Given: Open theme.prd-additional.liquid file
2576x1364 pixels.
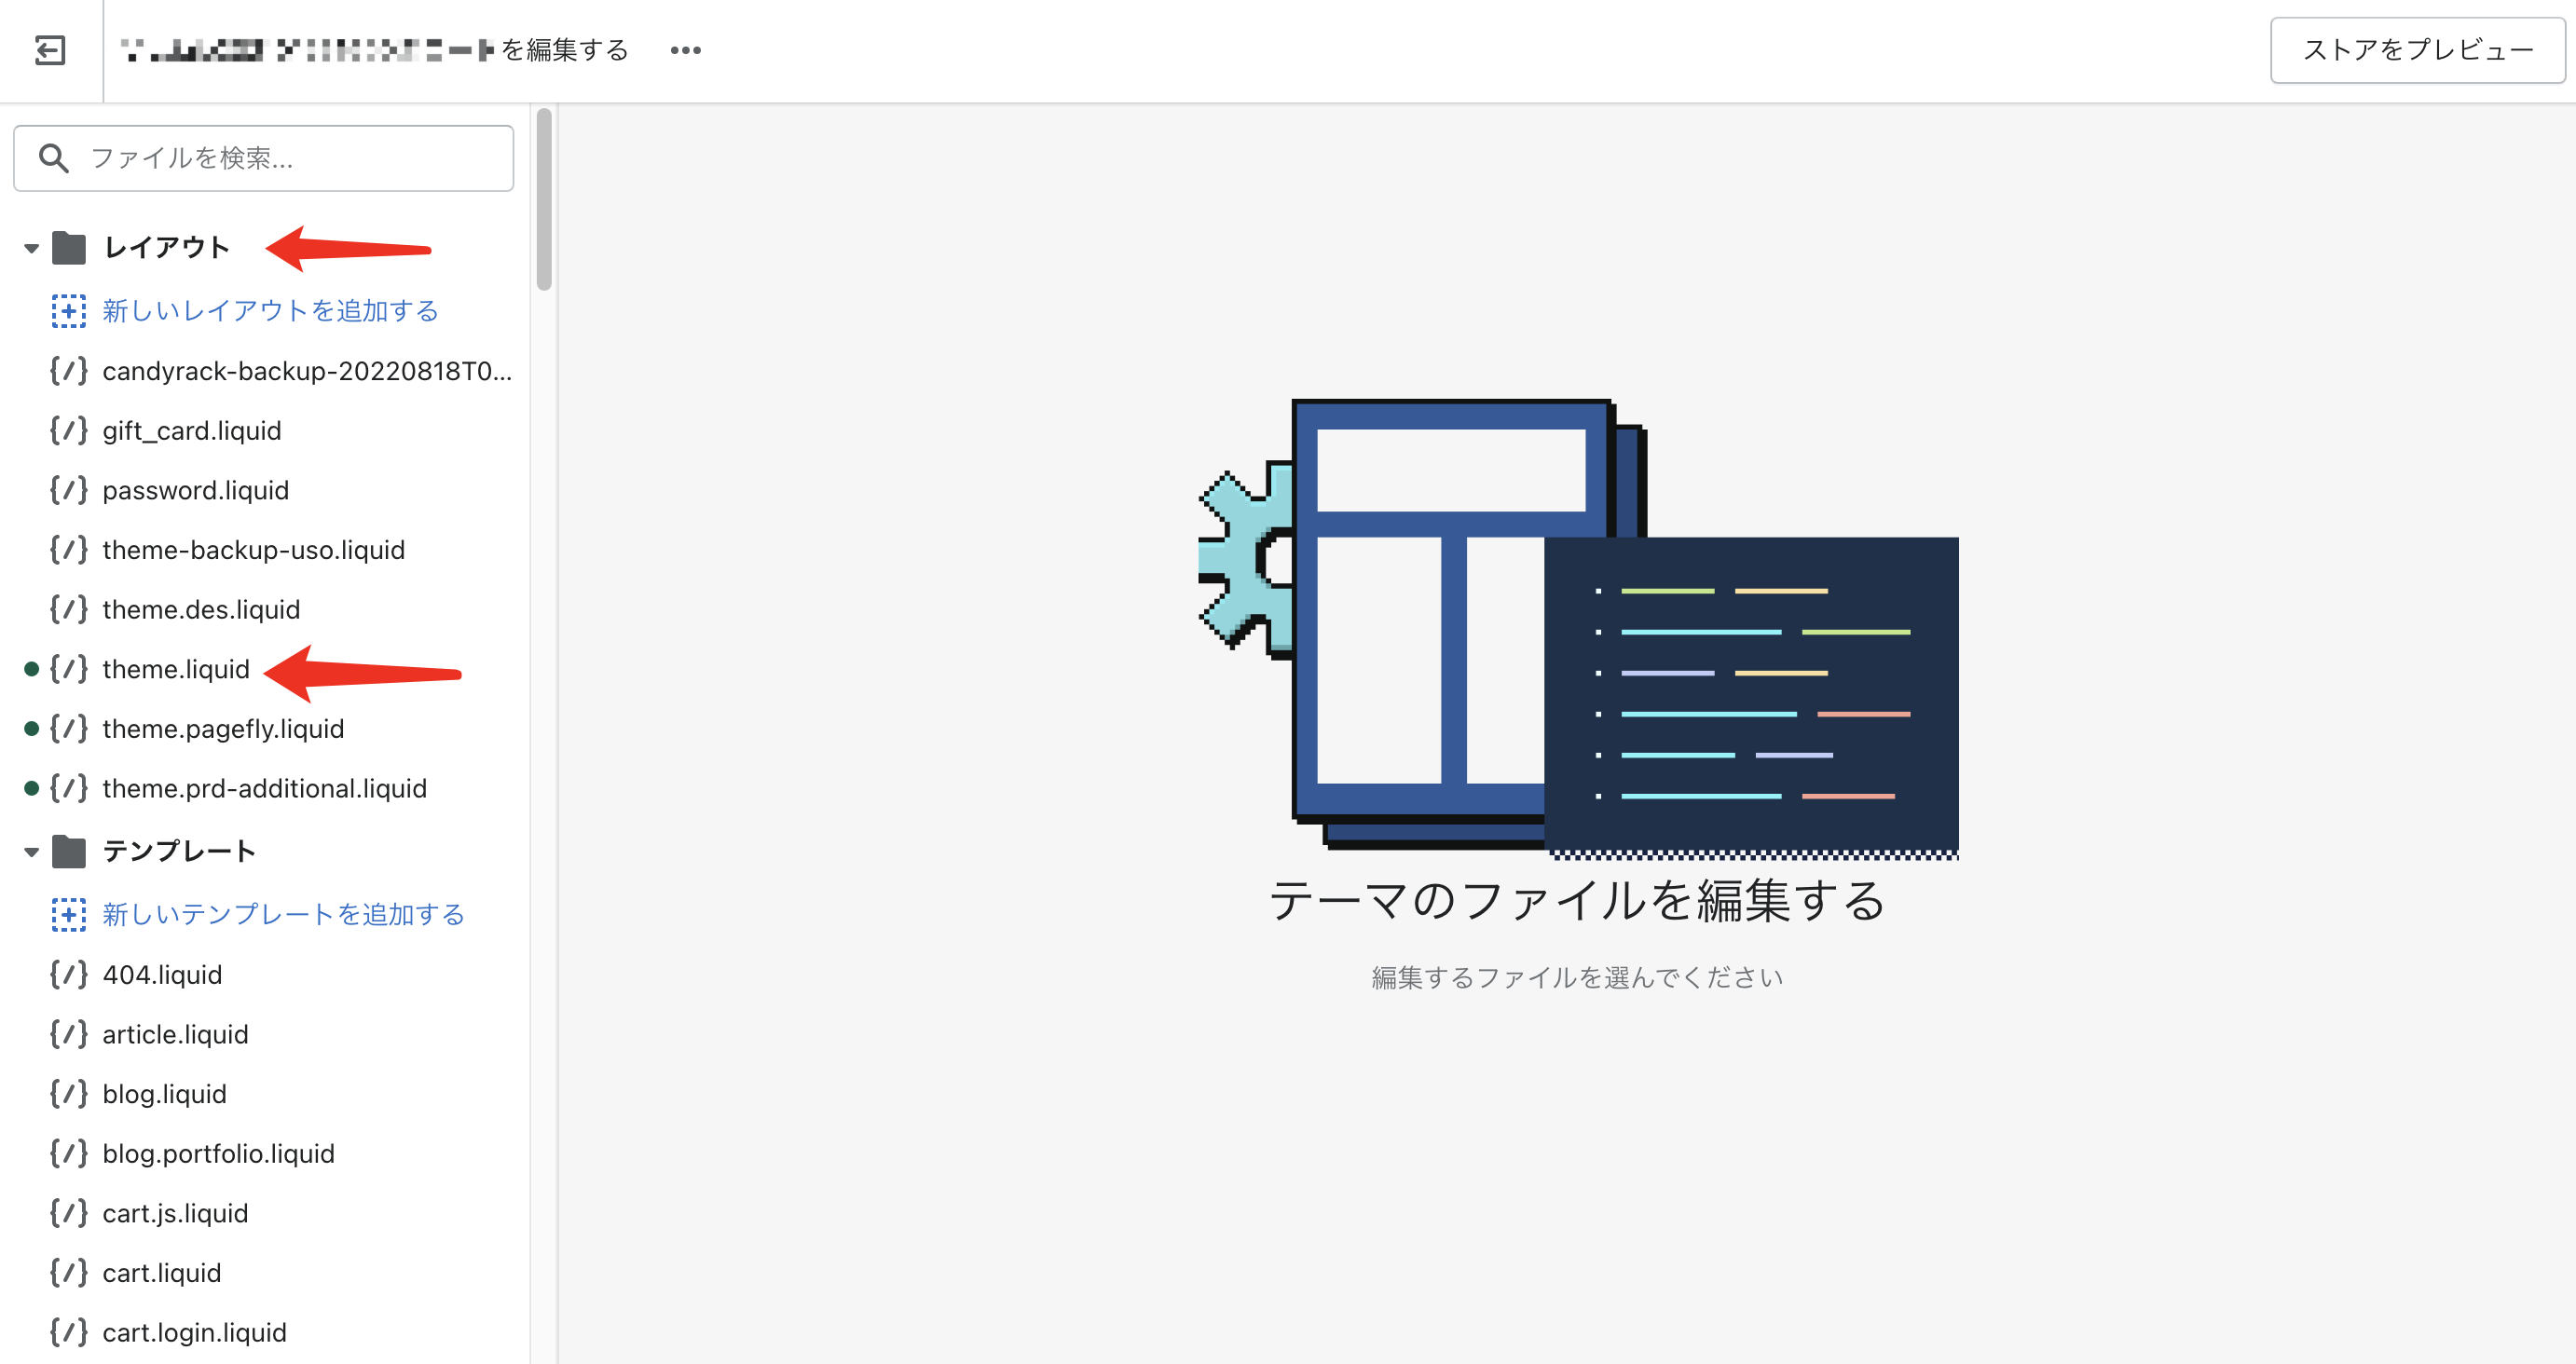Looking at the screenshot, I should [x=265, y=789].
